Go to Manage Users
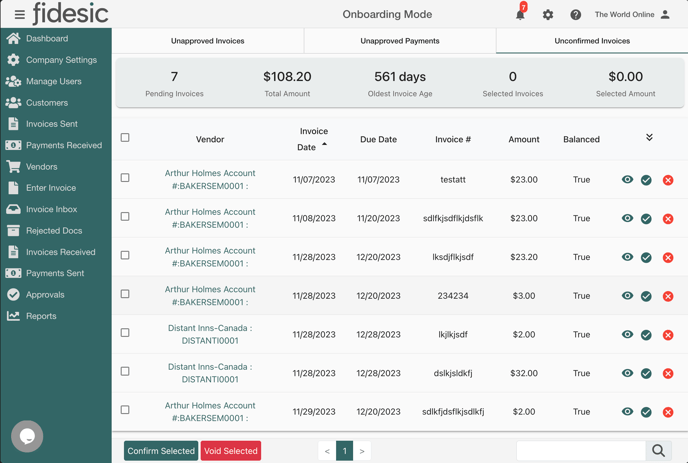This screenshot has width=688, height=463. coord(56,81)
